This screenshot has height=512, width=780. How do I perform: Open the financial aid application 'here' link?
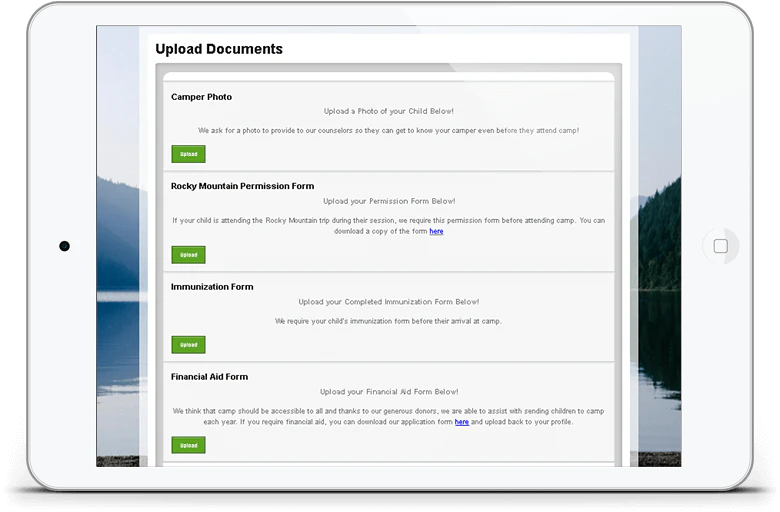462,422
